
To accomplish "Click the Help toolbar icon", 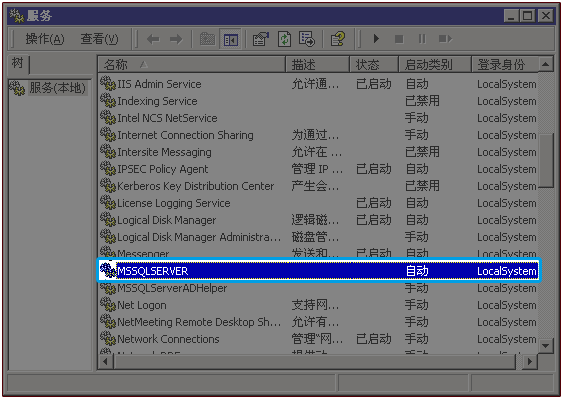I will pyautogui.click(x=338, y=39).
